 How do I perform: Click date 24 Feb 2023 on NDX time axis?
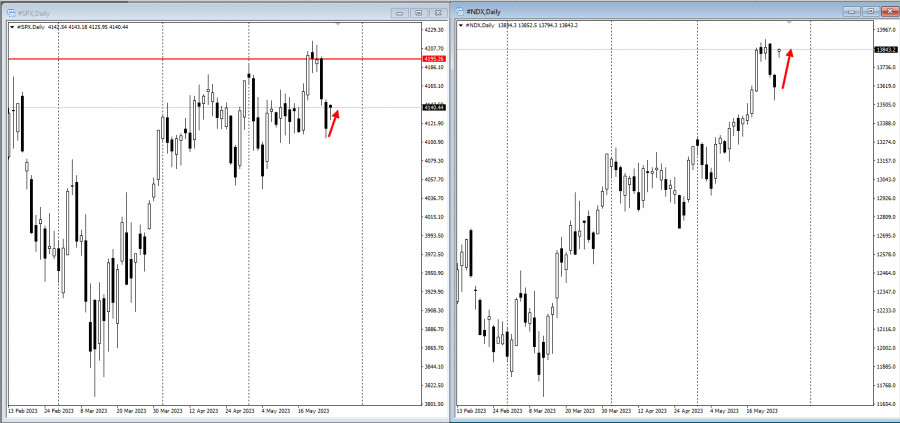(508, 412)
